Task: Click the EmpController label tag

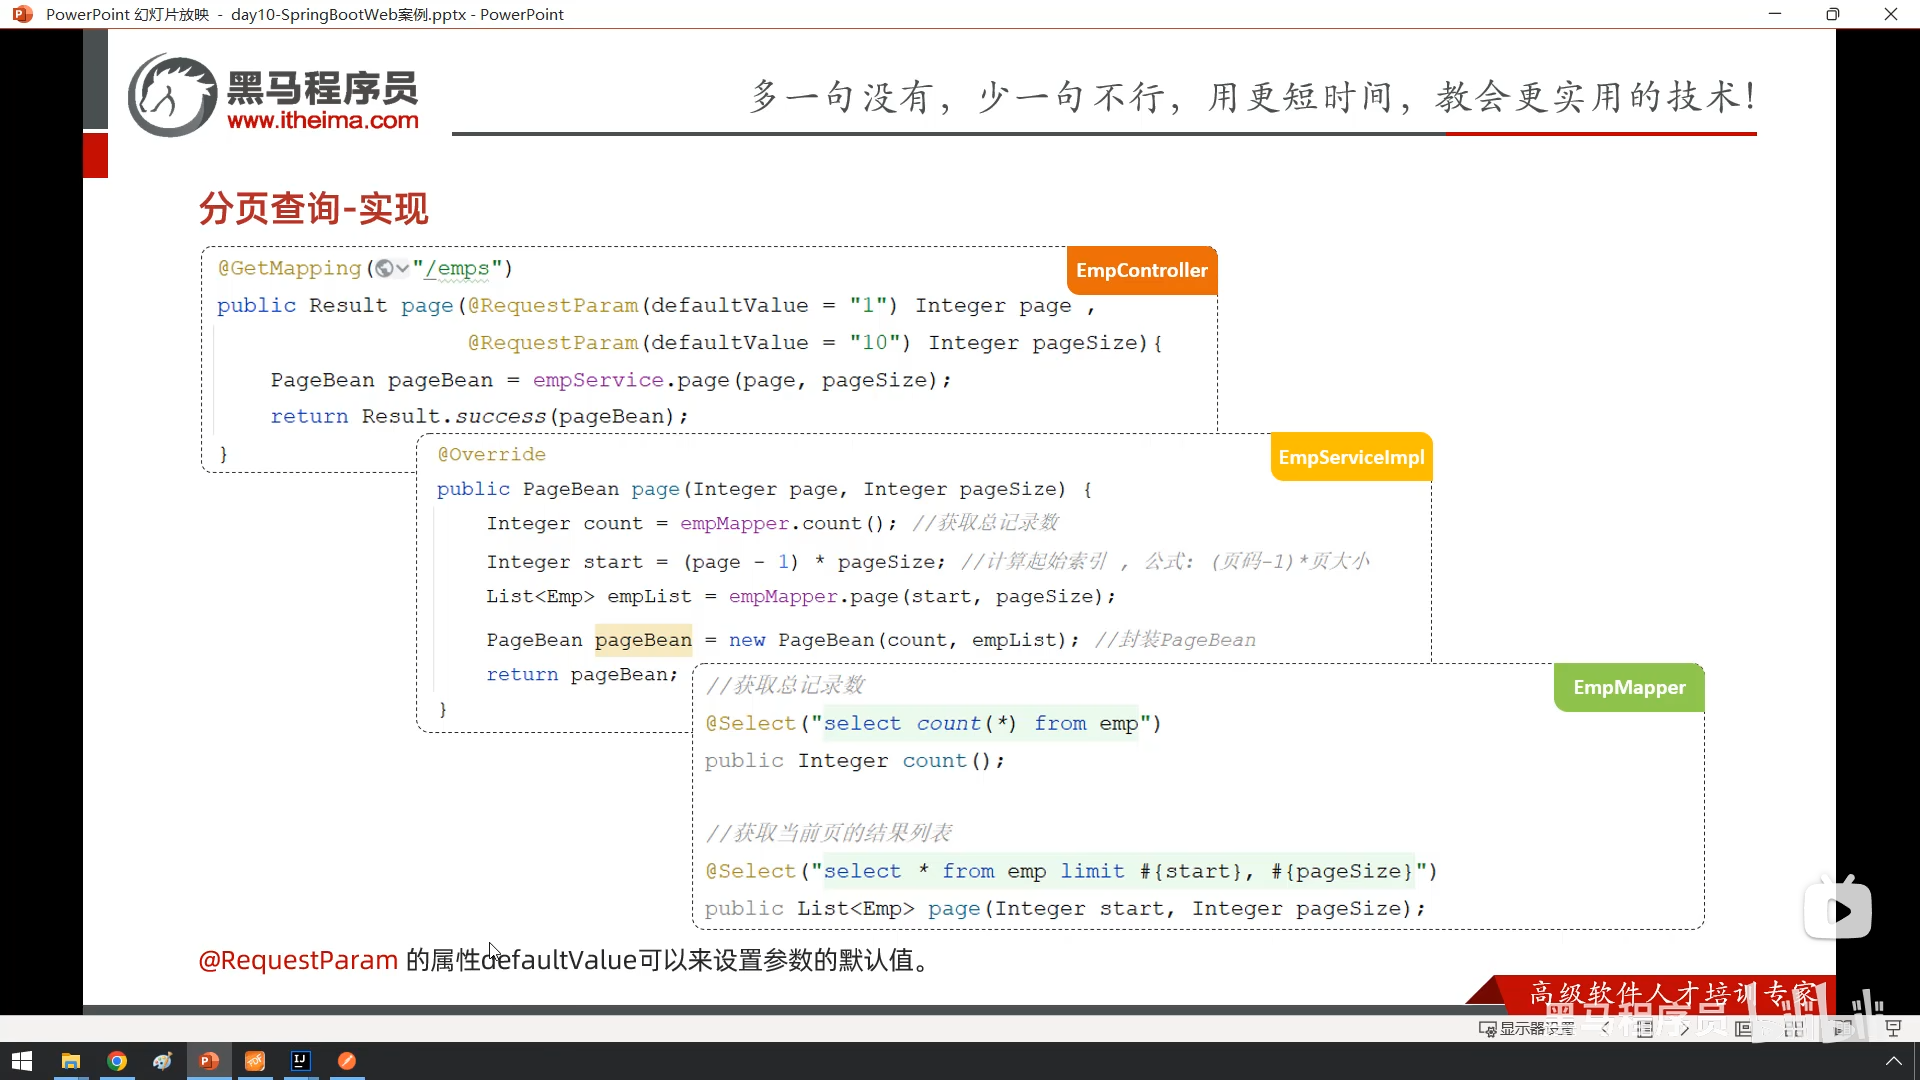Action: tap(1142, 270)
